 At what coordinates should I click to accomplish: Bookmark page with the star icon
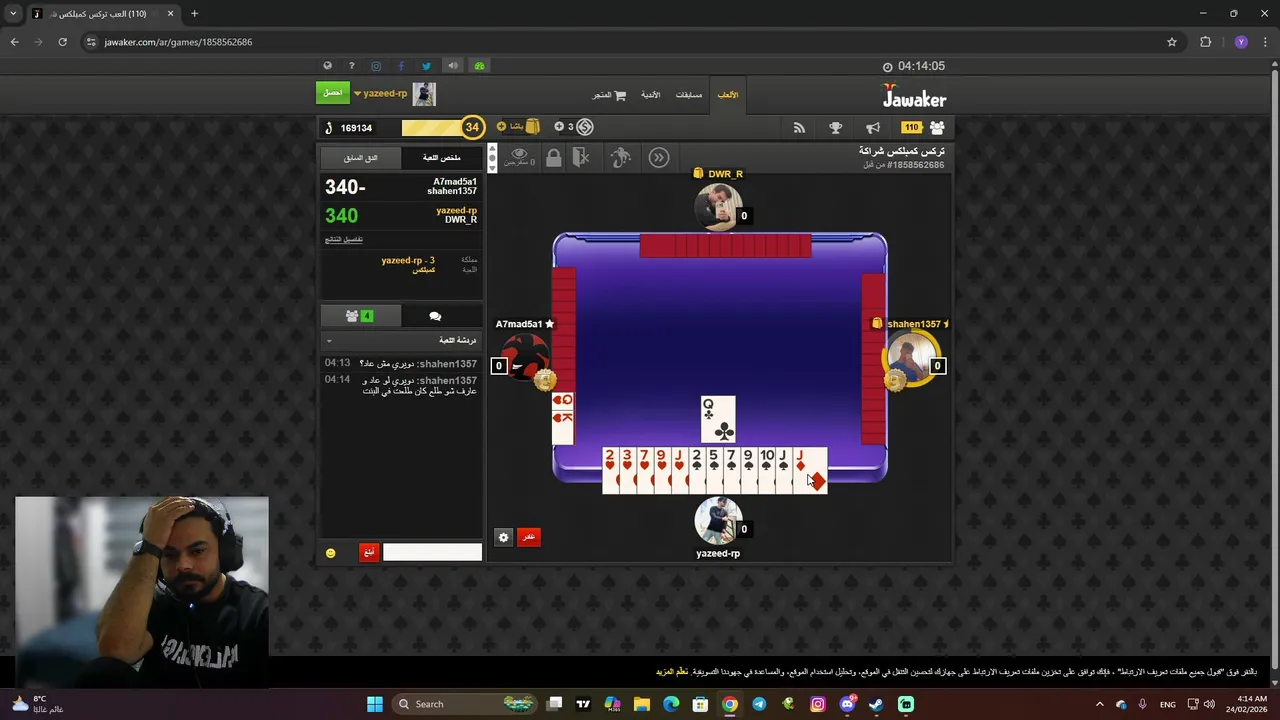tap(1172, 42)
